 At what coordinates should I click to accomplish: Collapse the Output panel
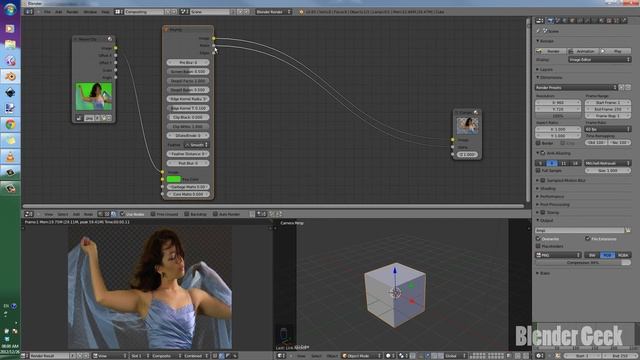point(538,220)
